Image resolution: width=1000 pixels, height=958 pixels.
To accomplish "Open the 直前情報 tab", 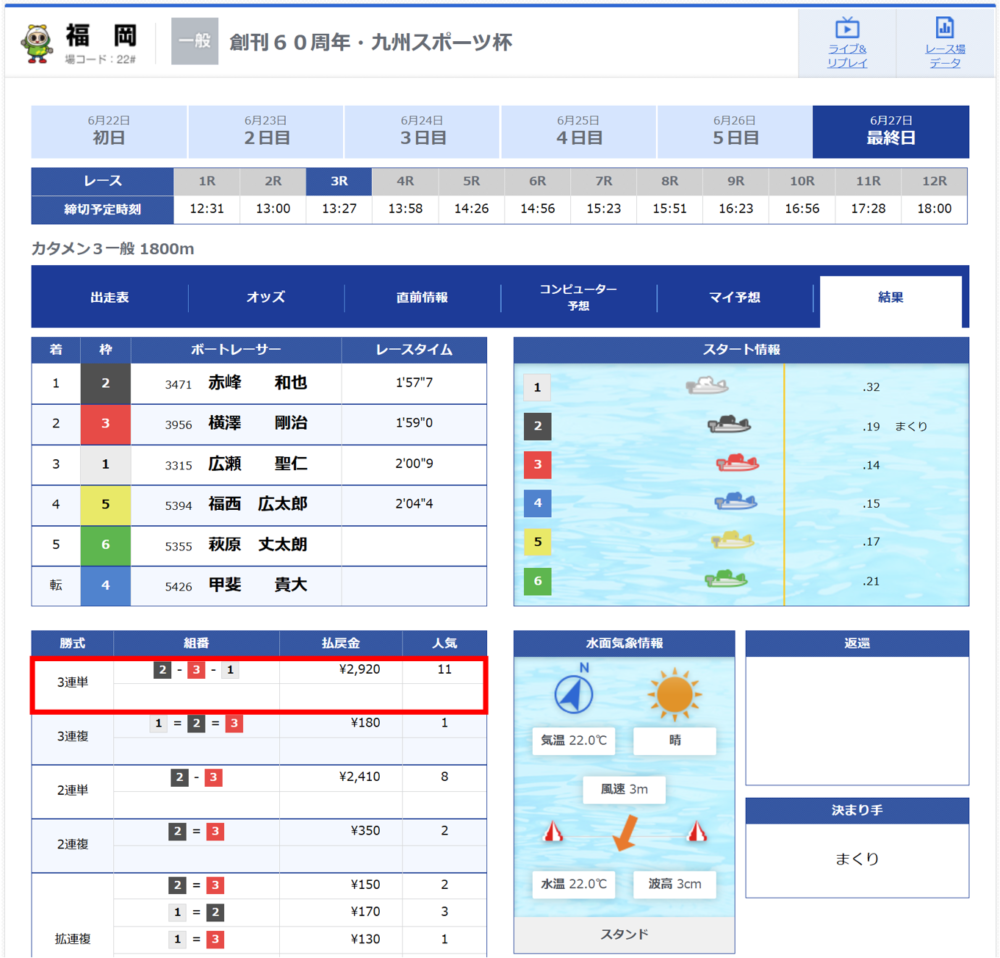I will coord(422,297).
